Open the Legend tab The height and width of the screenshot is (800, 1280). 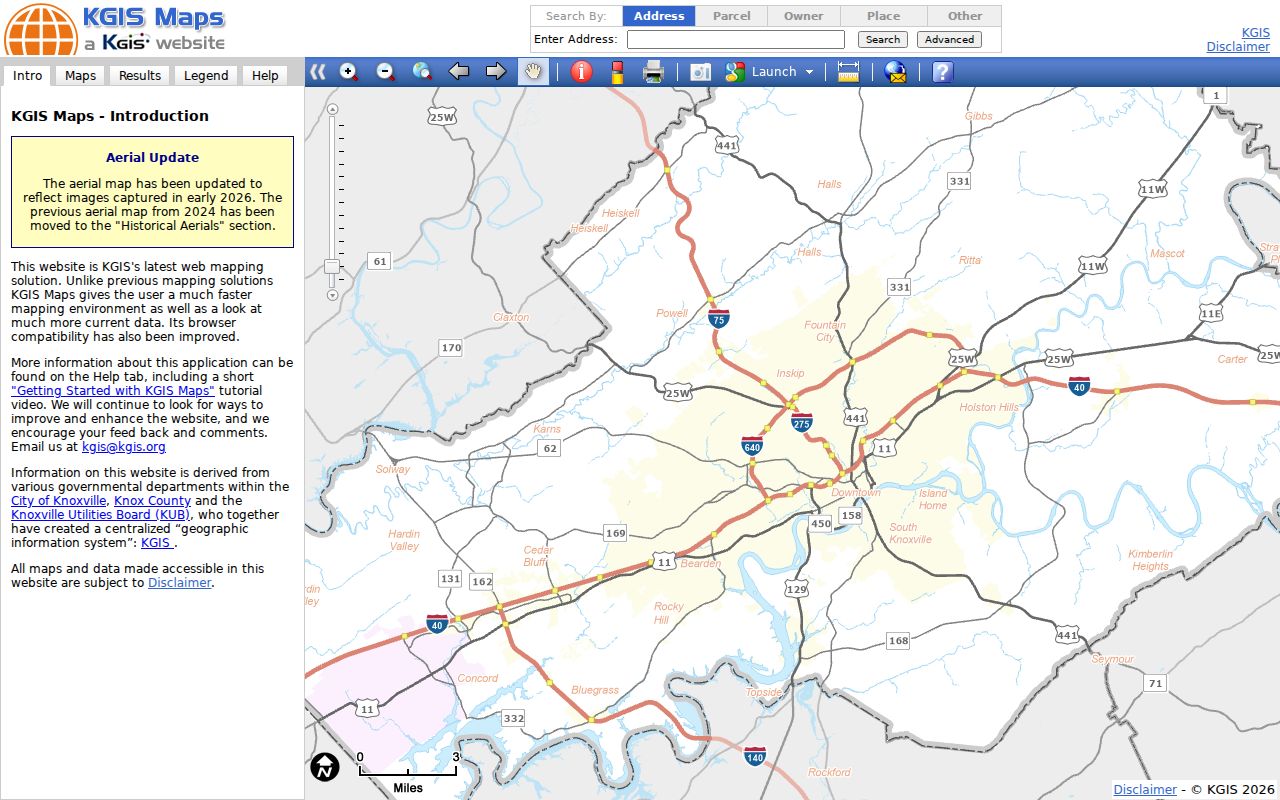coord(206,76)
